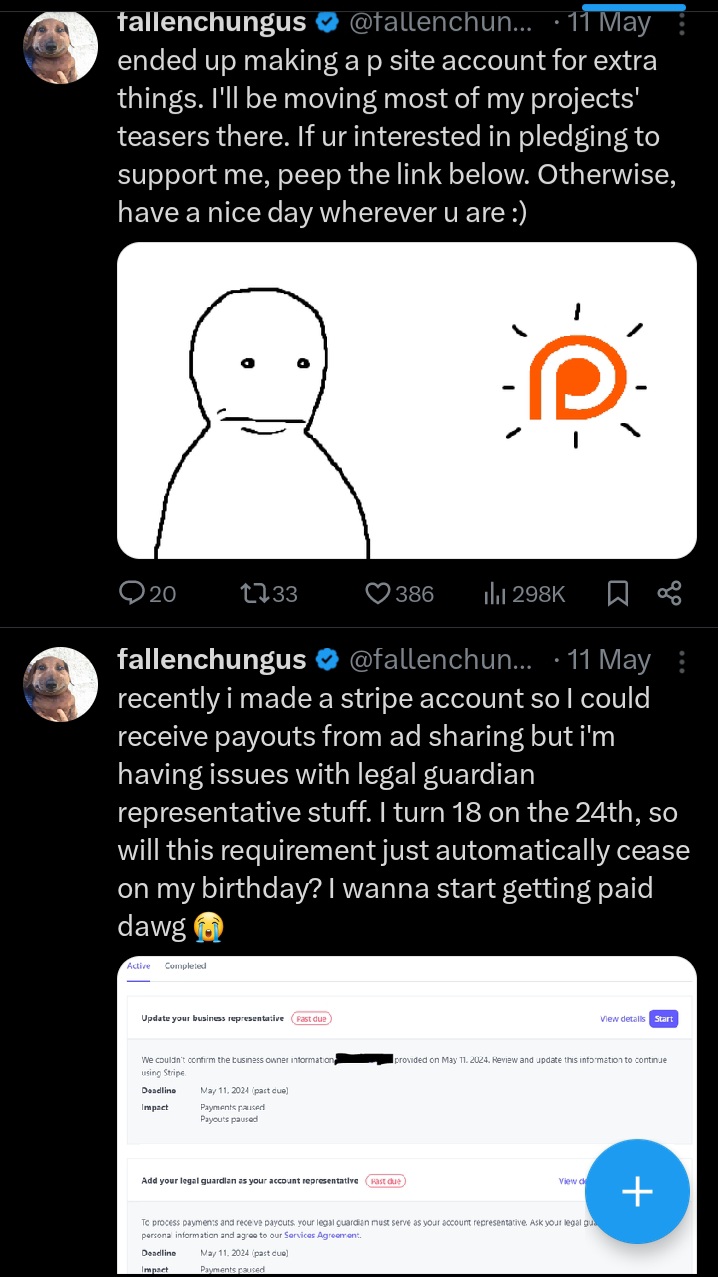Tap the verified badge on the Stripe tweet
The height and width of the screenshot is (1277, 718).
pos(326,660)
